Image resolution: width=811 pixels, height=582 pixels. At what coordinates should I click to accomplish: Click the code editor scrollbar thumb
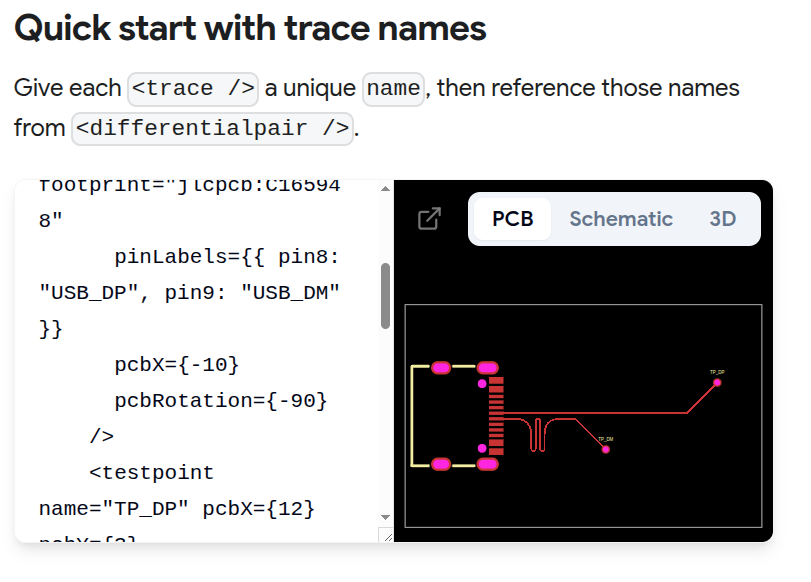point(385,296)
